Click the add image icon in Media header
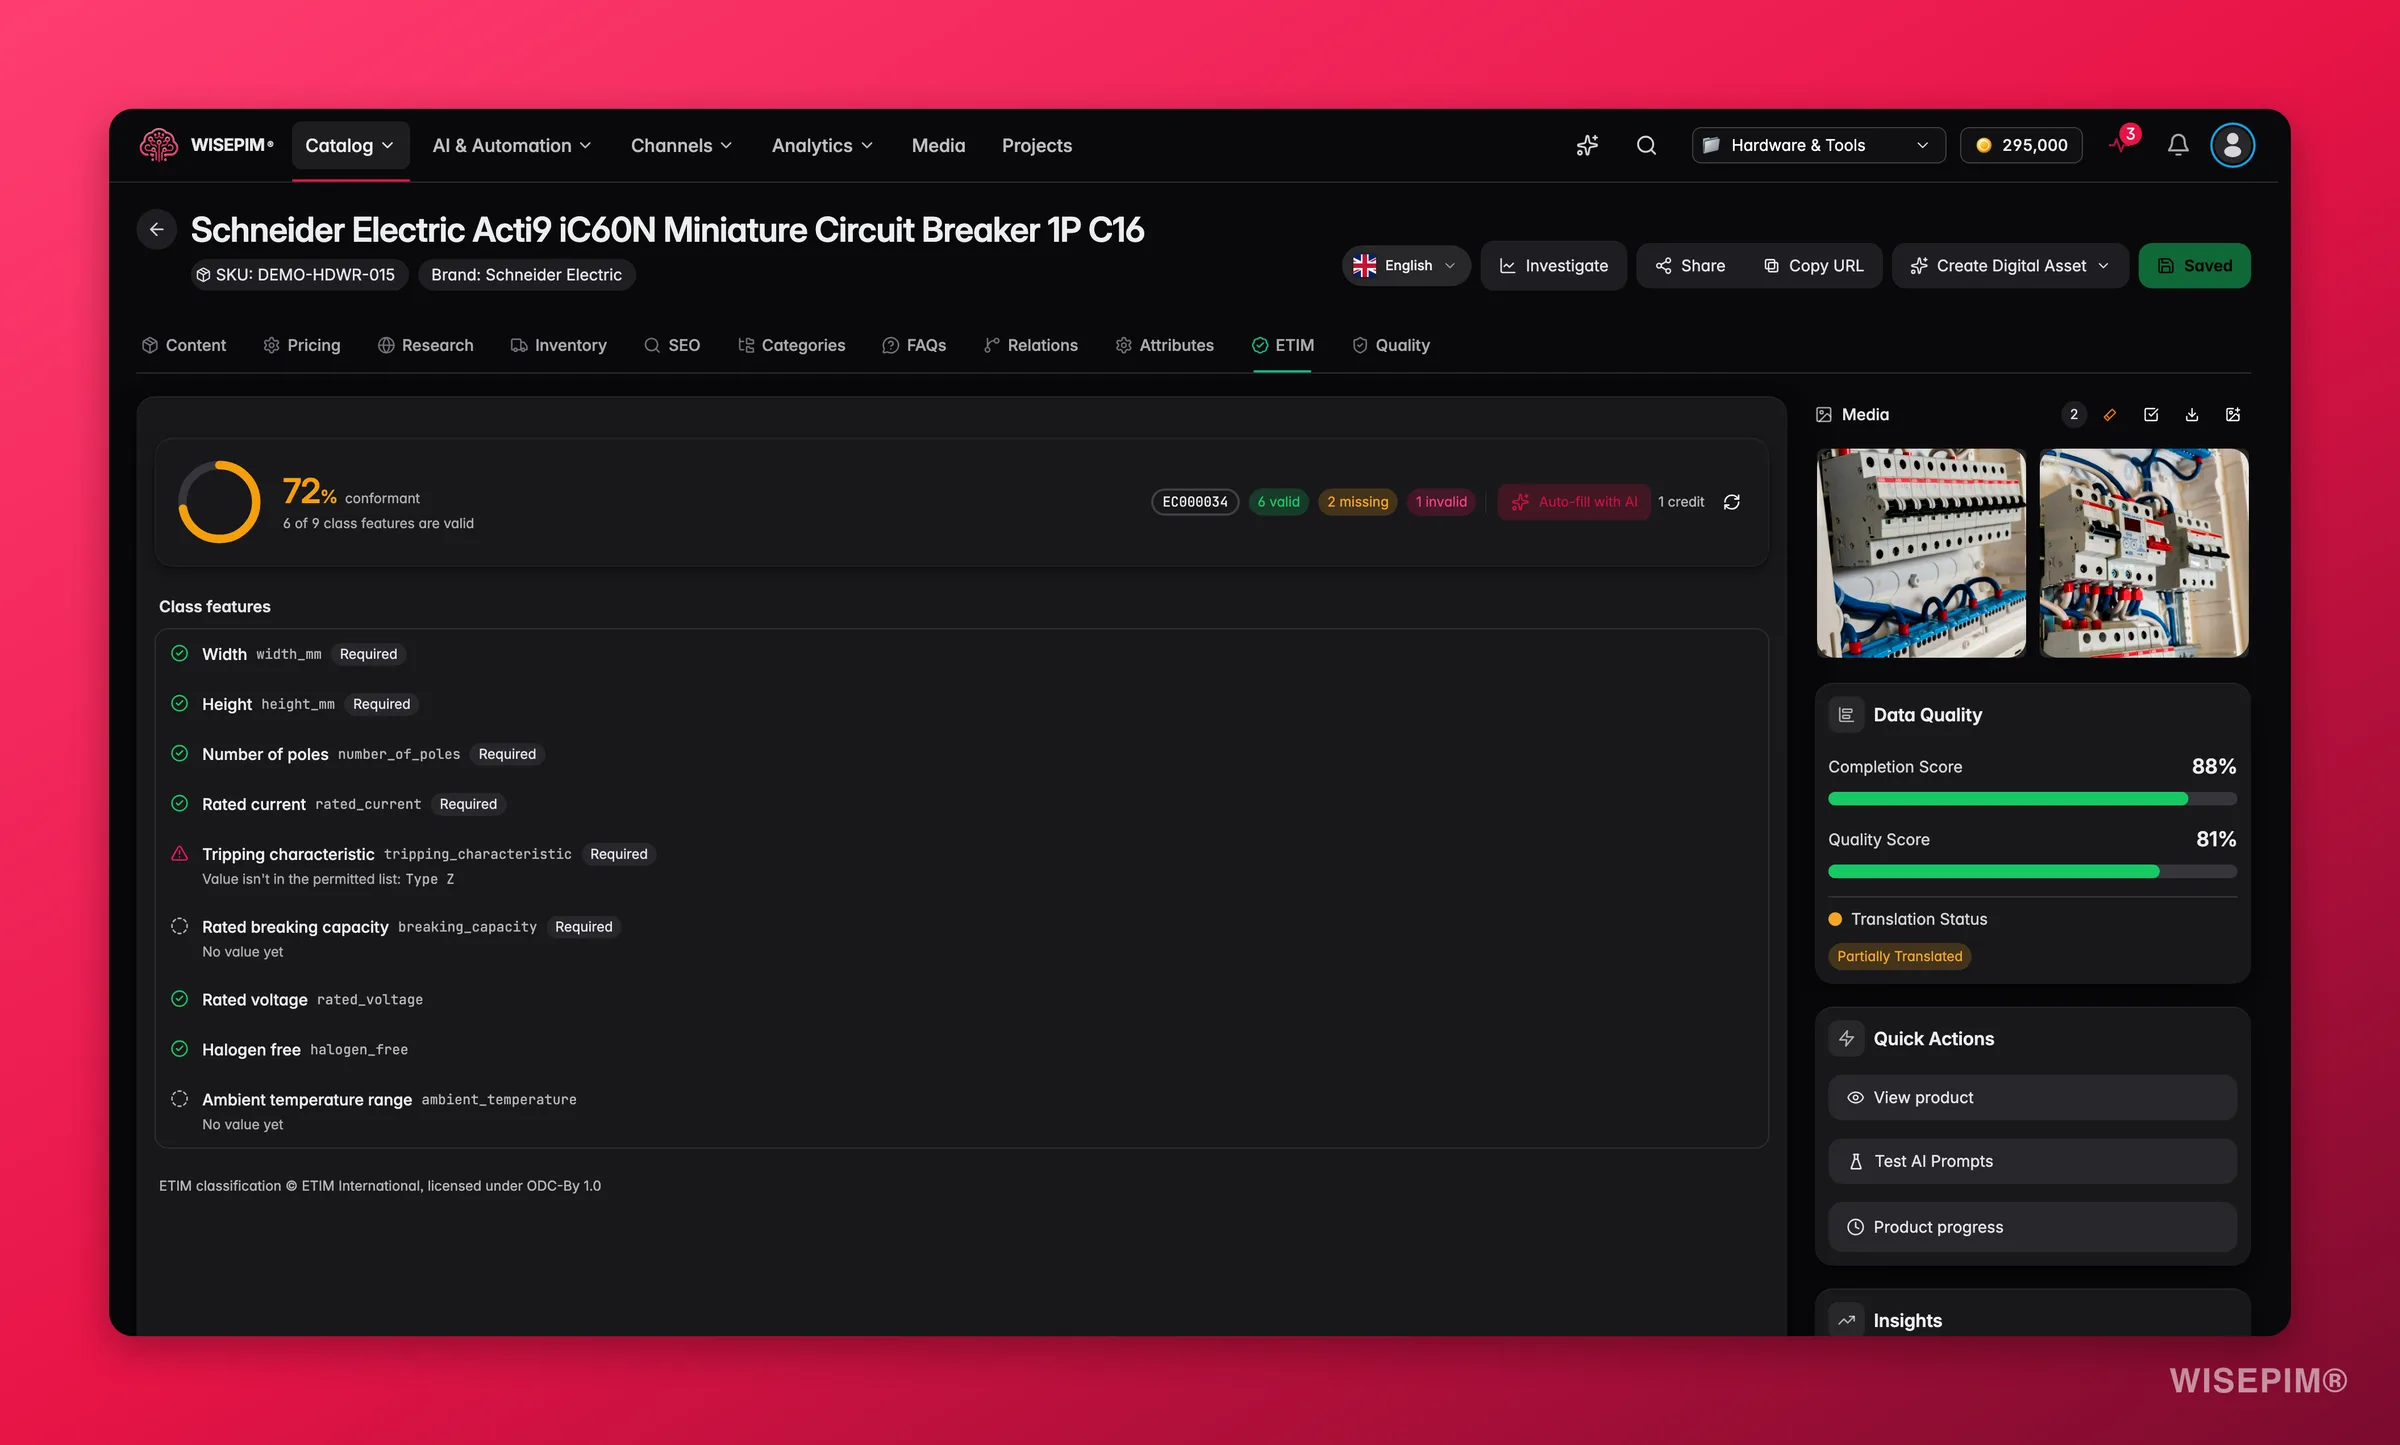Viewport: 2400px width, 1445px height. pyautogui.click(x=2233, y=415)
